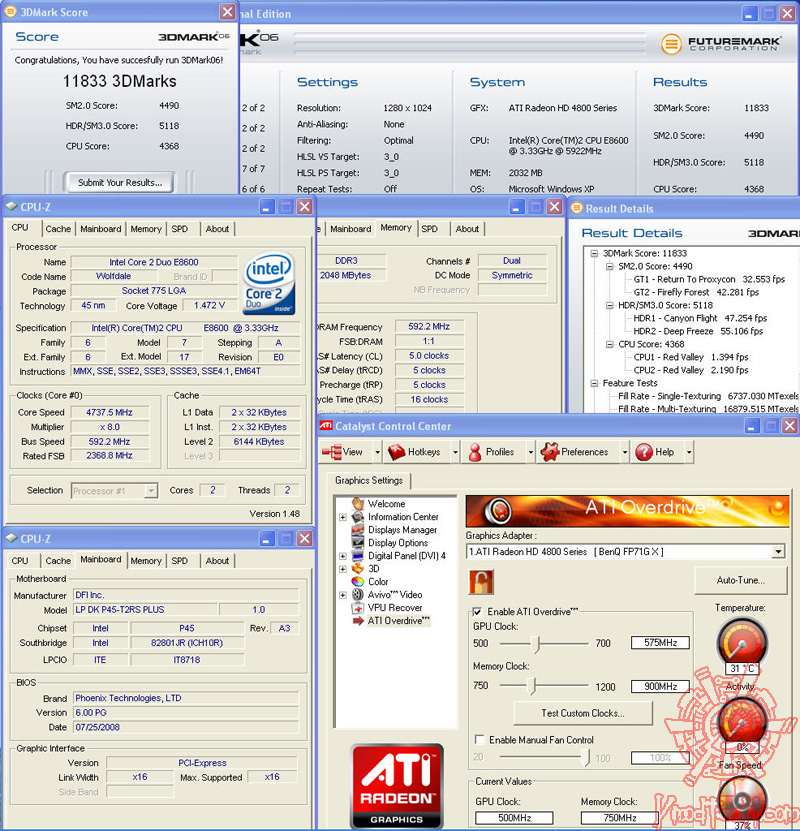The height and width of the screenshot is (831, 800).
Task: Open the Processor Selection dropdown in CPU-Z
Action: coord(151,491)
